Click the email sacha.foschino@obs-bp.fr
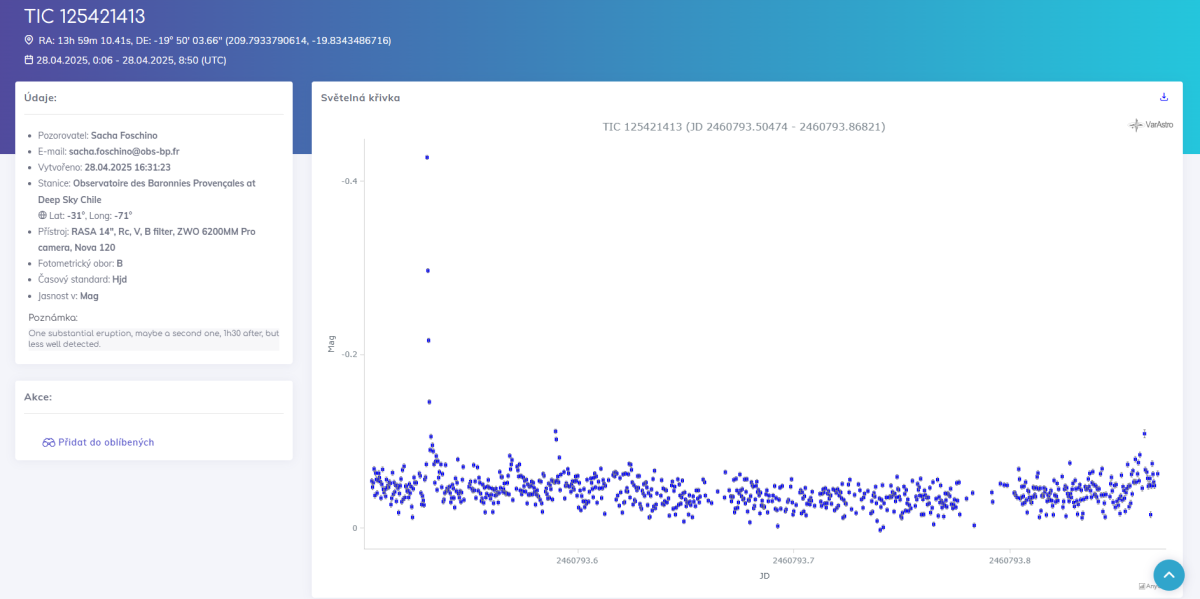Image resolution: width=1200 pixels, height=599 pixels. (124, 151)
